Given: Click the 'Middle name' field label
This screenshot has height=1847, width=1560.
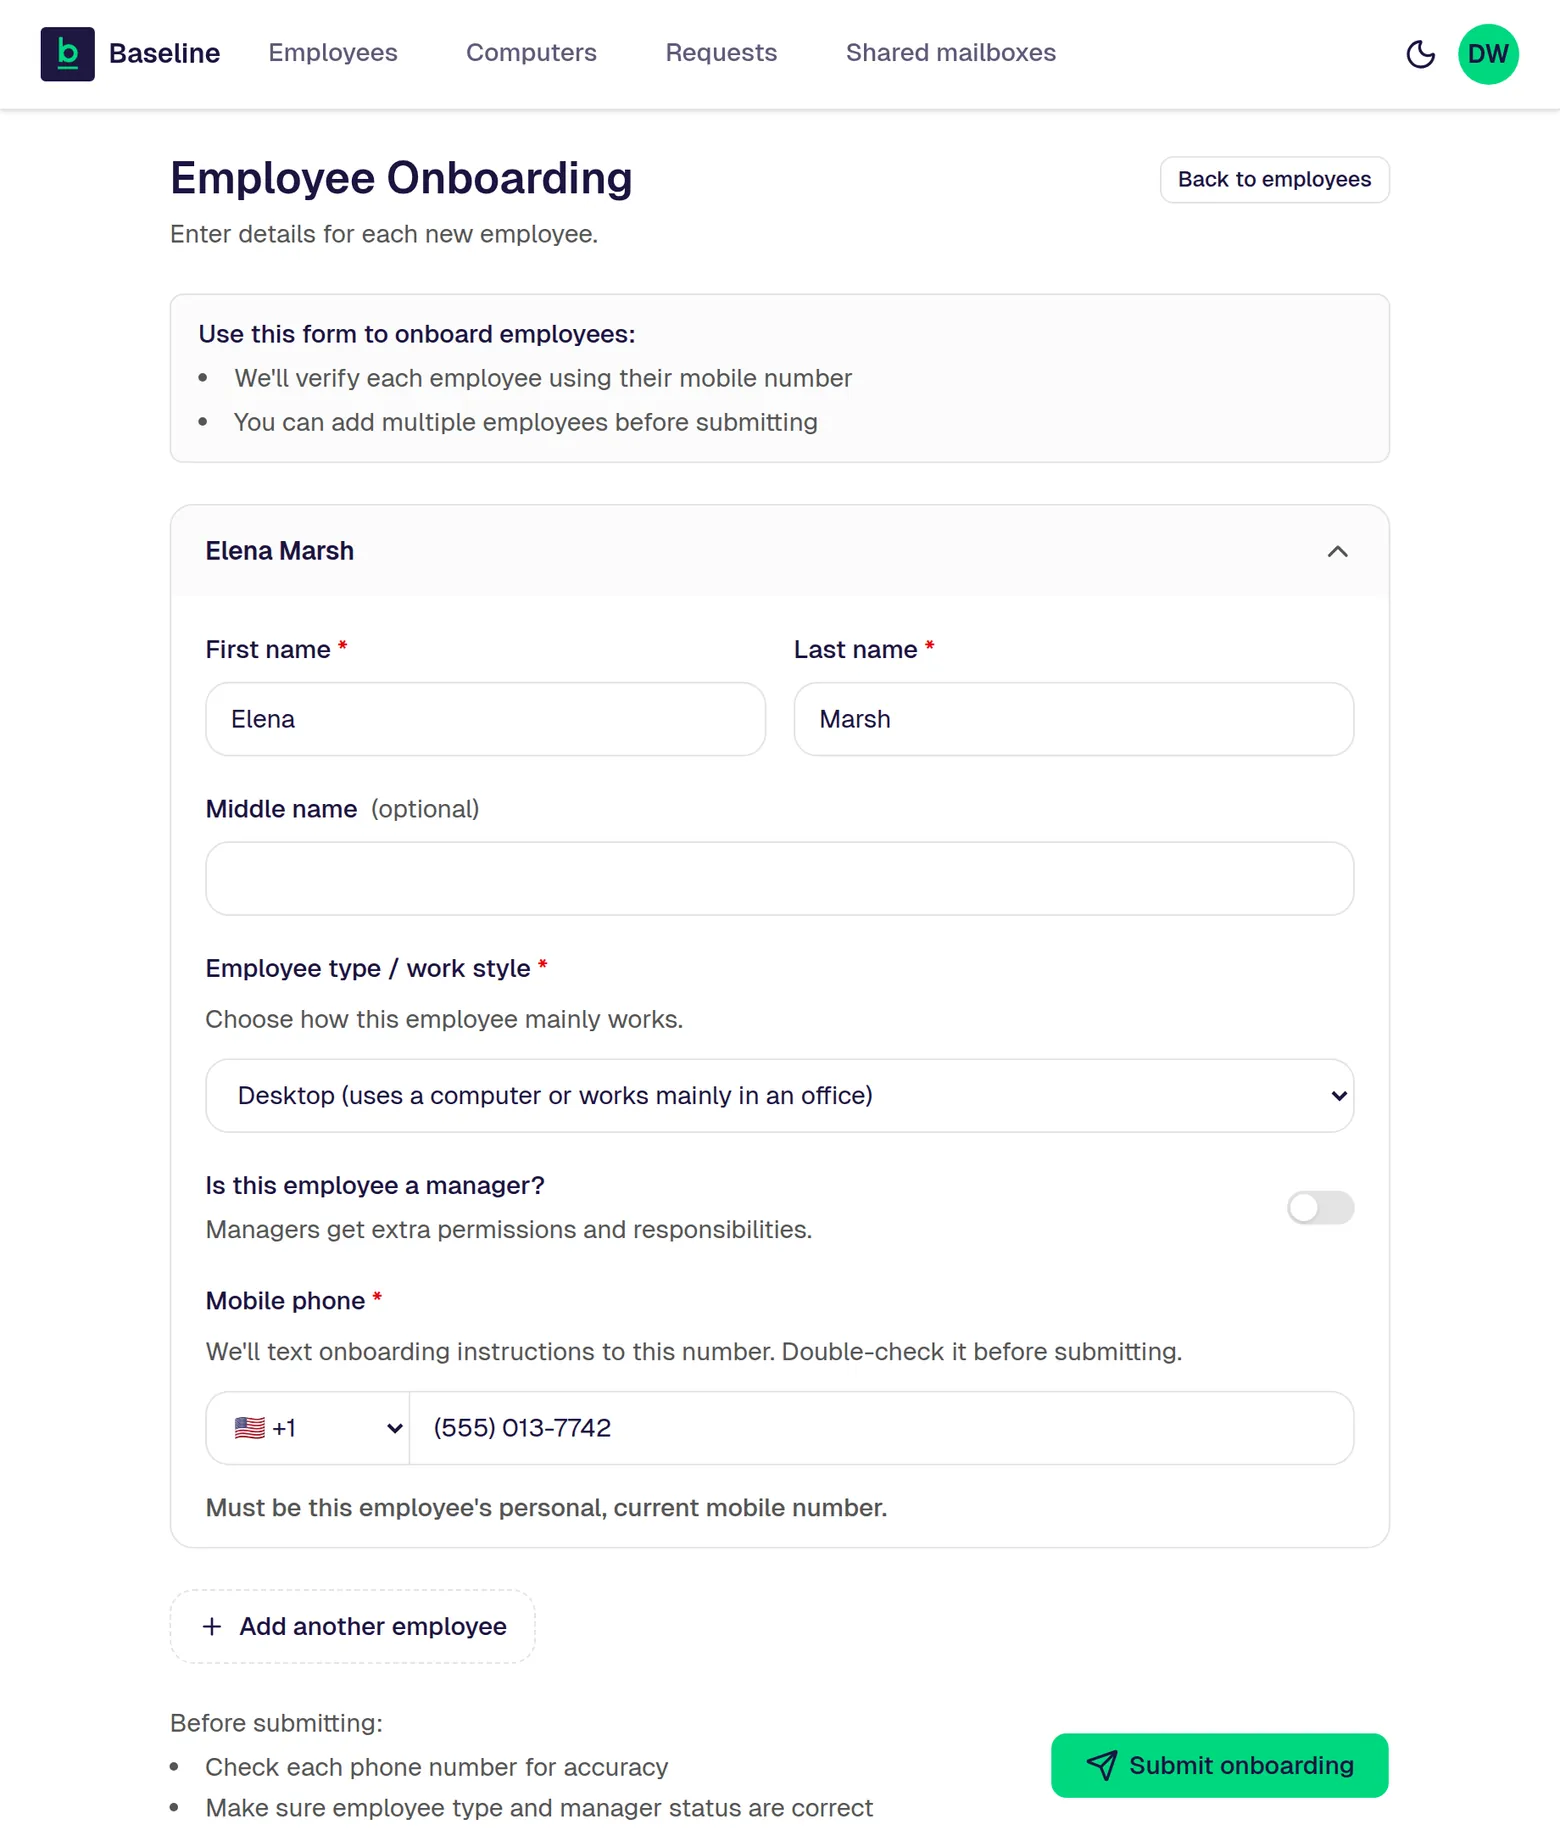Looking at the screenshot, I should coord(281,809).
